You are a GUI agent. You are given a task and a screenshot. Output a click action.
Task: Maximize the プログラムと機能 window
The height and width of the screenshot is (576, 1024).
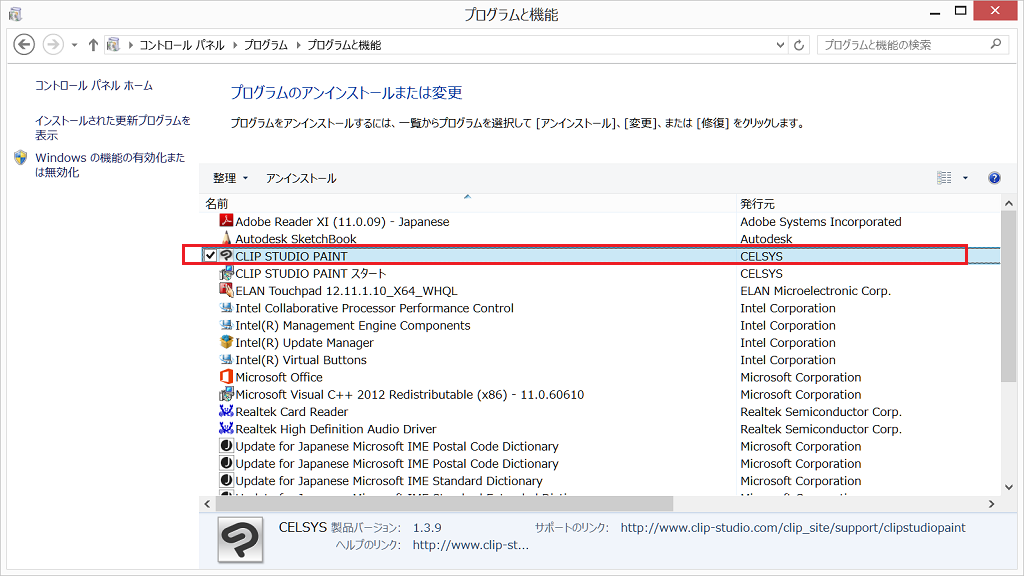coord(961,11)
